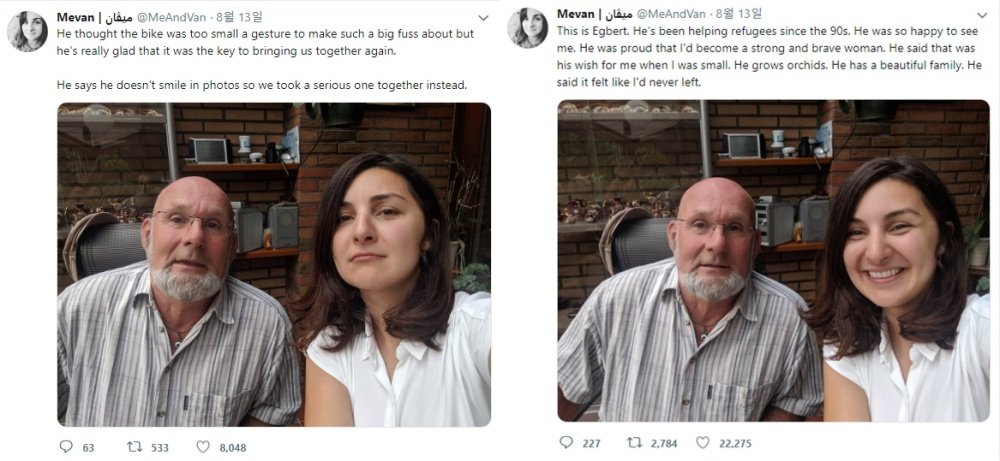Screen dimensions: 1000x461
Task: Open Mevan's avatar on the Egbert tweet
Action: pyautogui.click(x=527, y=28)
